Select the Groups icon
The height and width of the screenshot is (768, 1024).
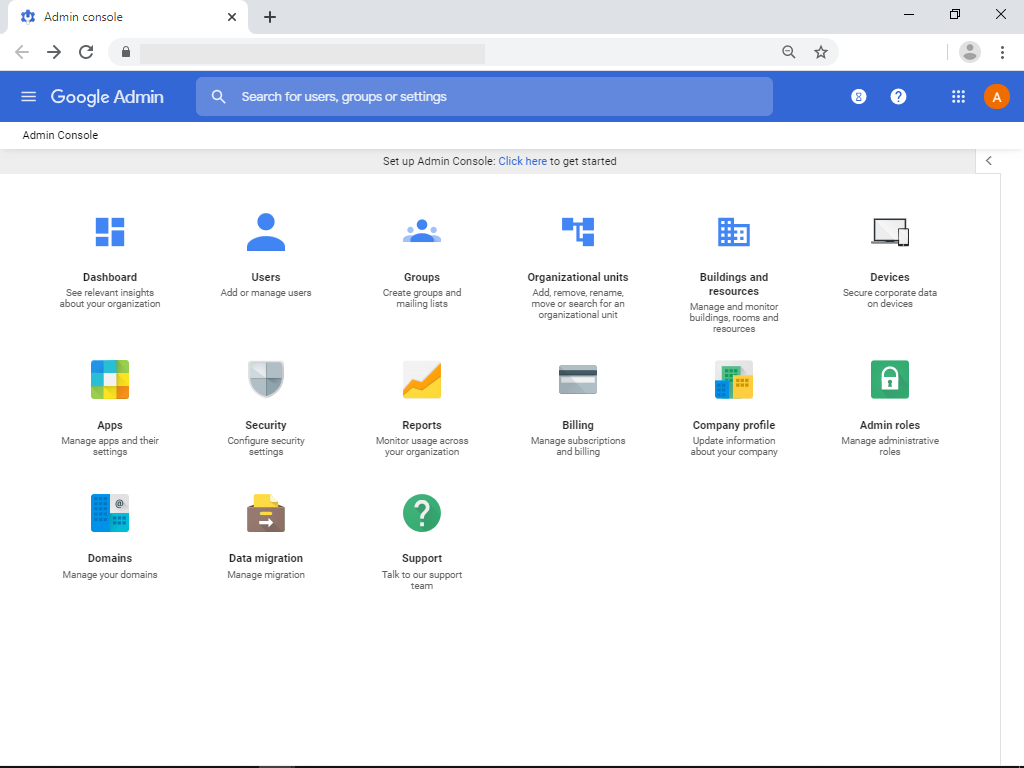(422, 231)
